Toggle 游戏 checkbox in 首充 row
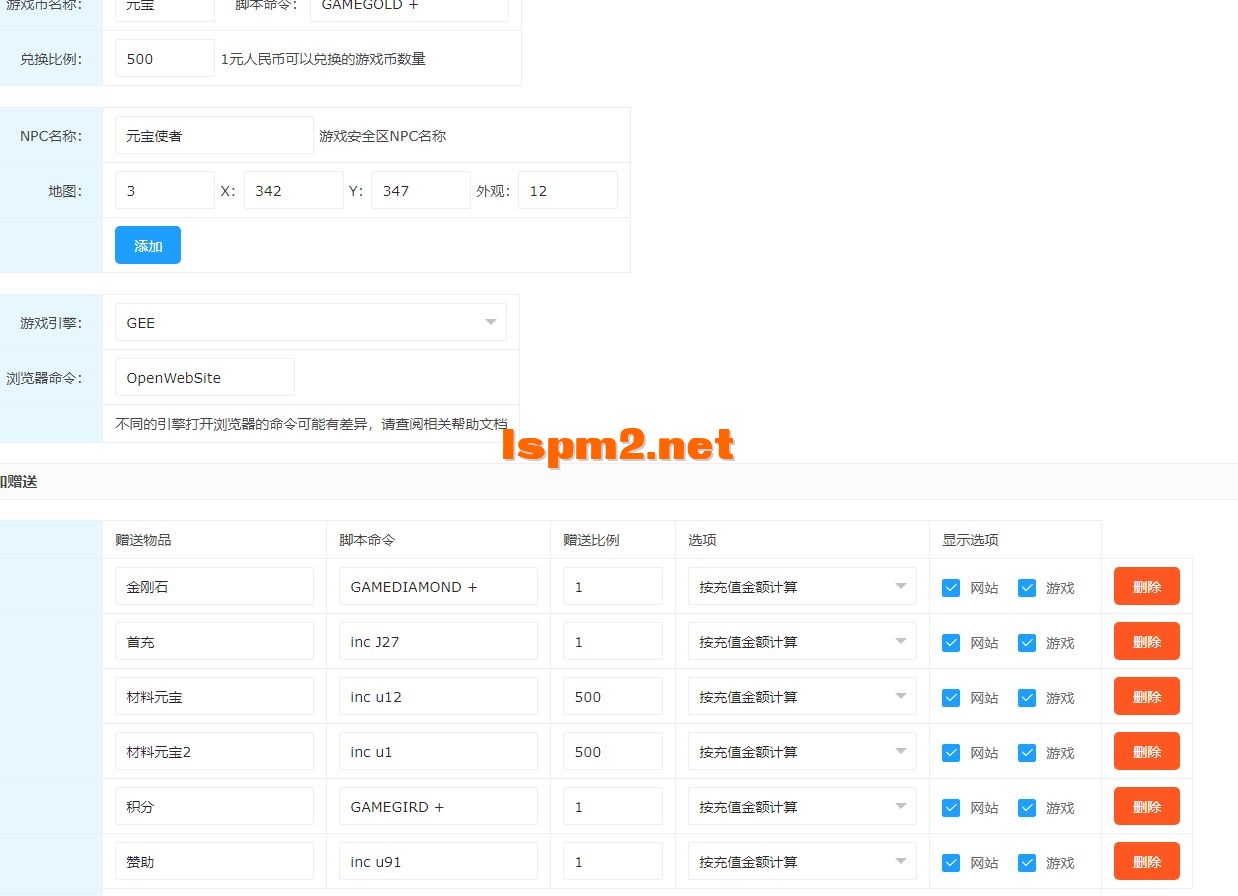 click(1027, 642)
